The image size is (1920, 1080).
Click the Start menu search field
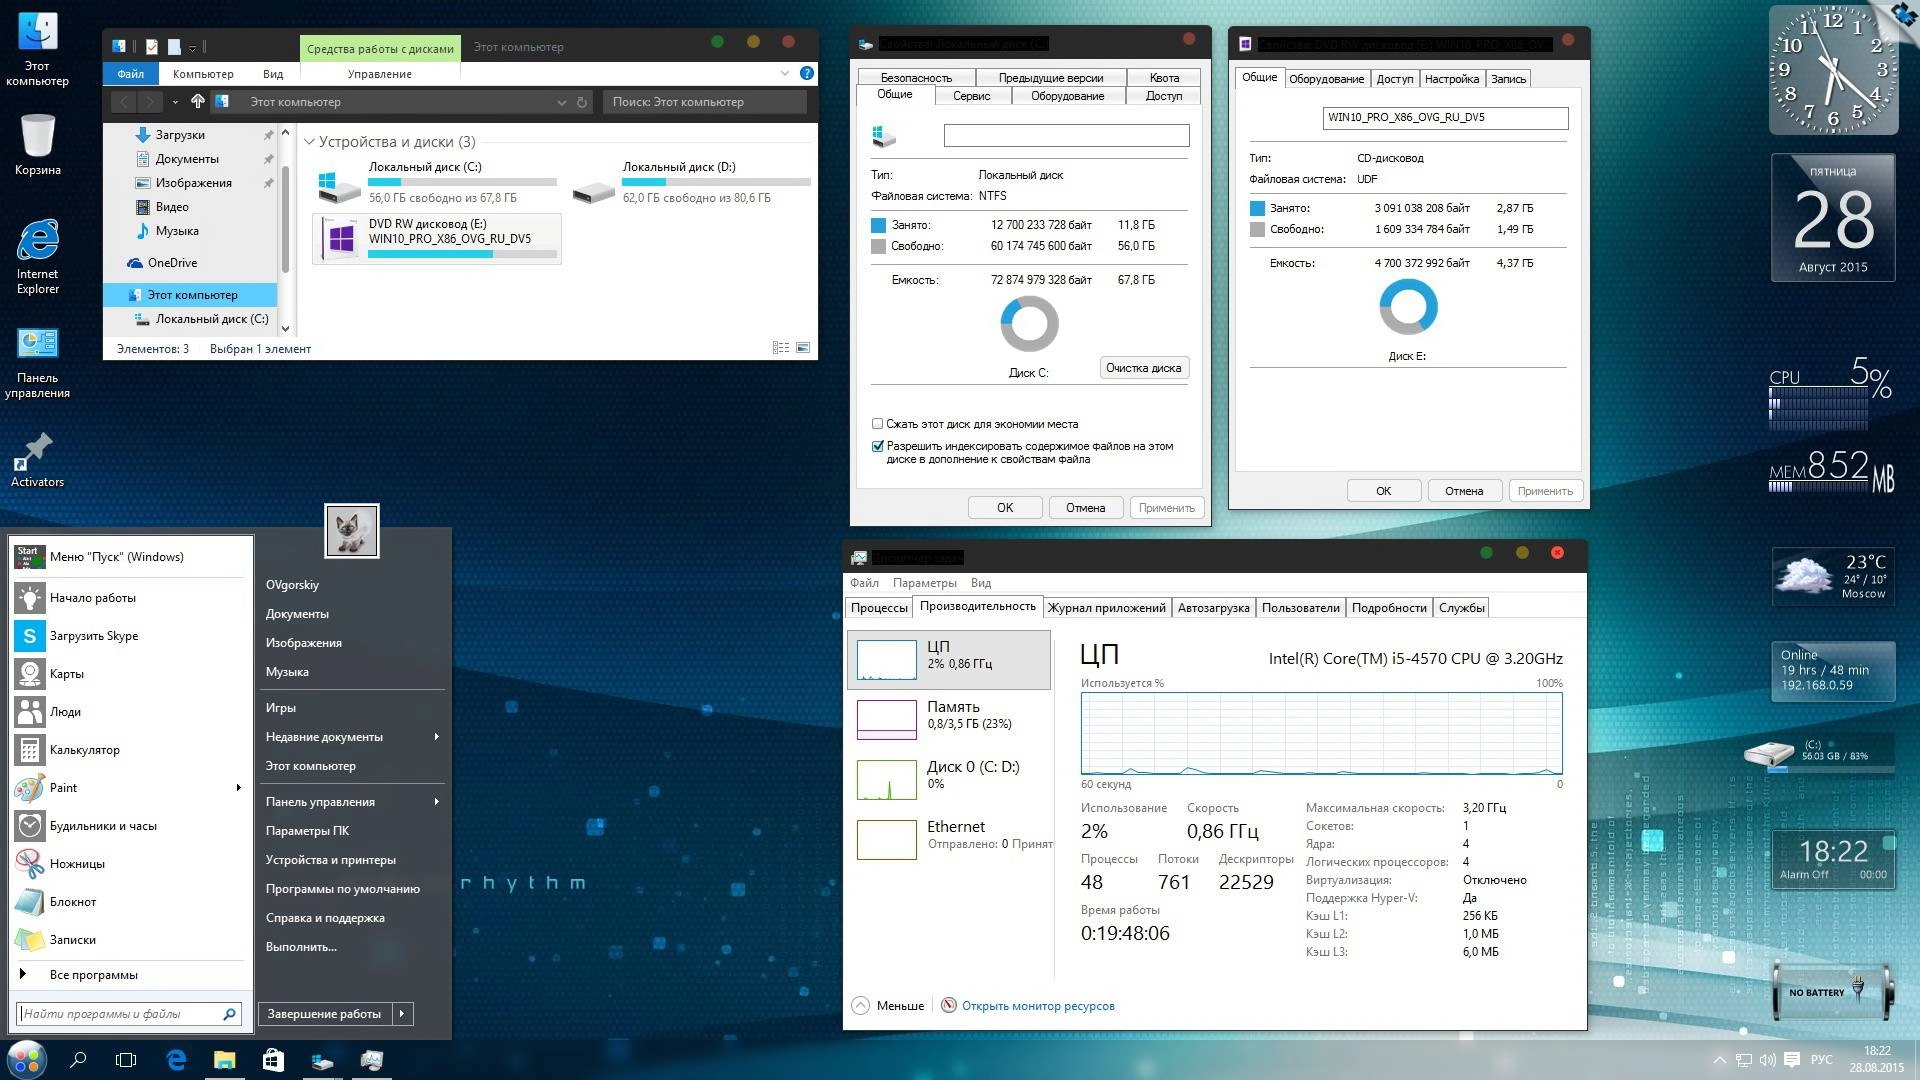[x=120, y=1014]
